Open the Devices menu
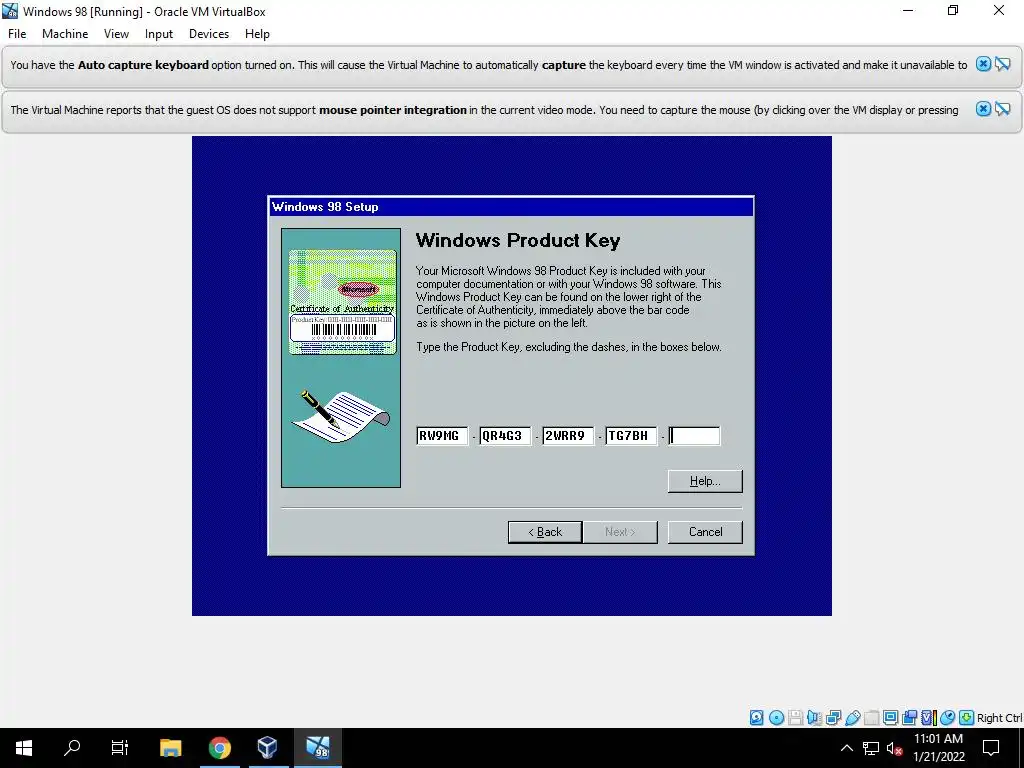 point(209,34)
